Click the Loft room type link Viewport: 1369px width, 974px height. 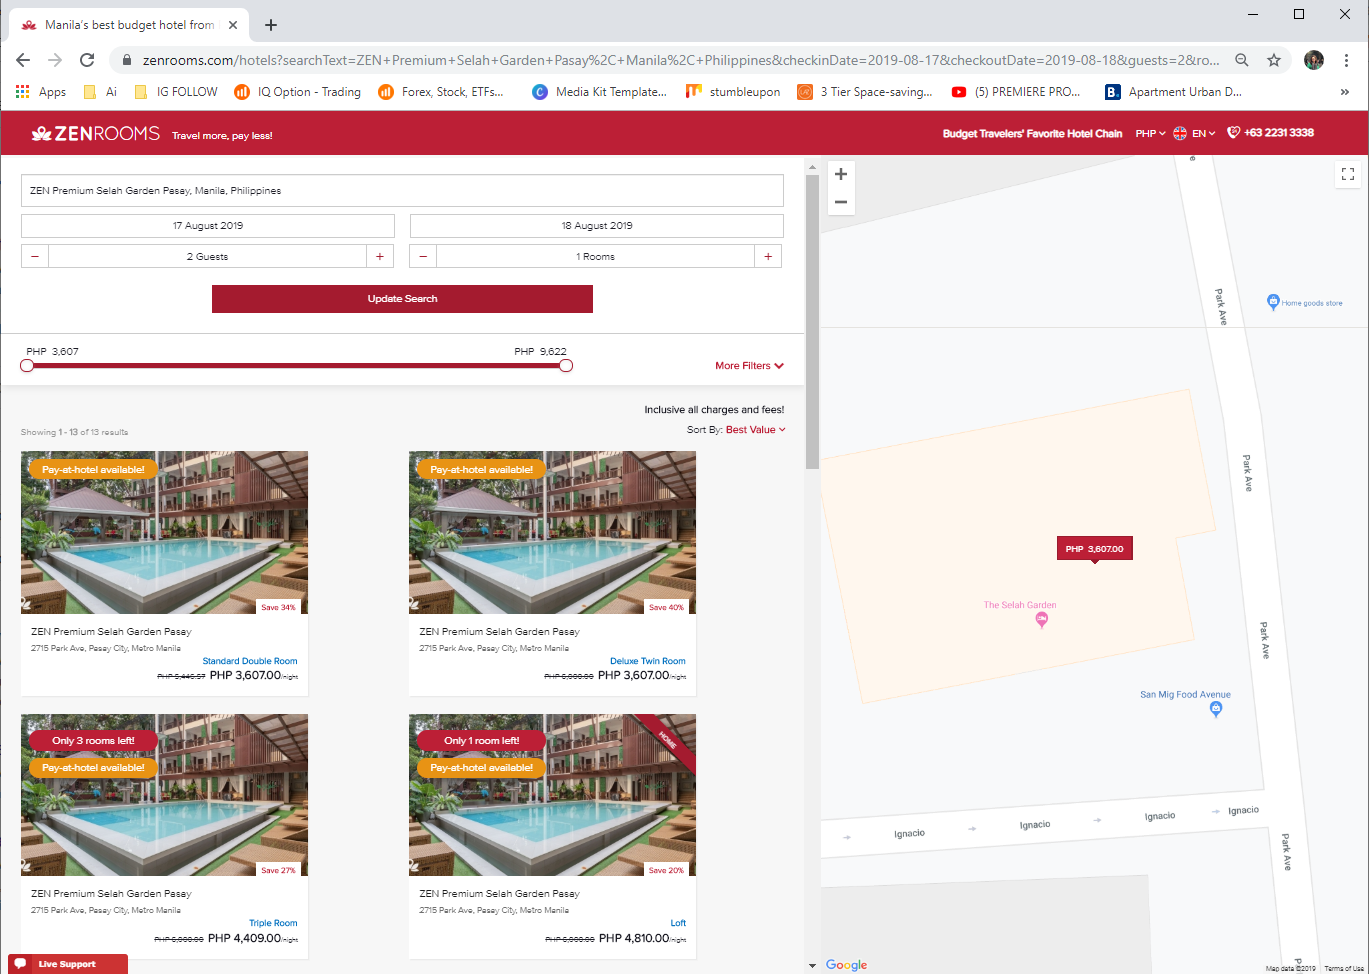pyautogui.click(x=678, y=923)
